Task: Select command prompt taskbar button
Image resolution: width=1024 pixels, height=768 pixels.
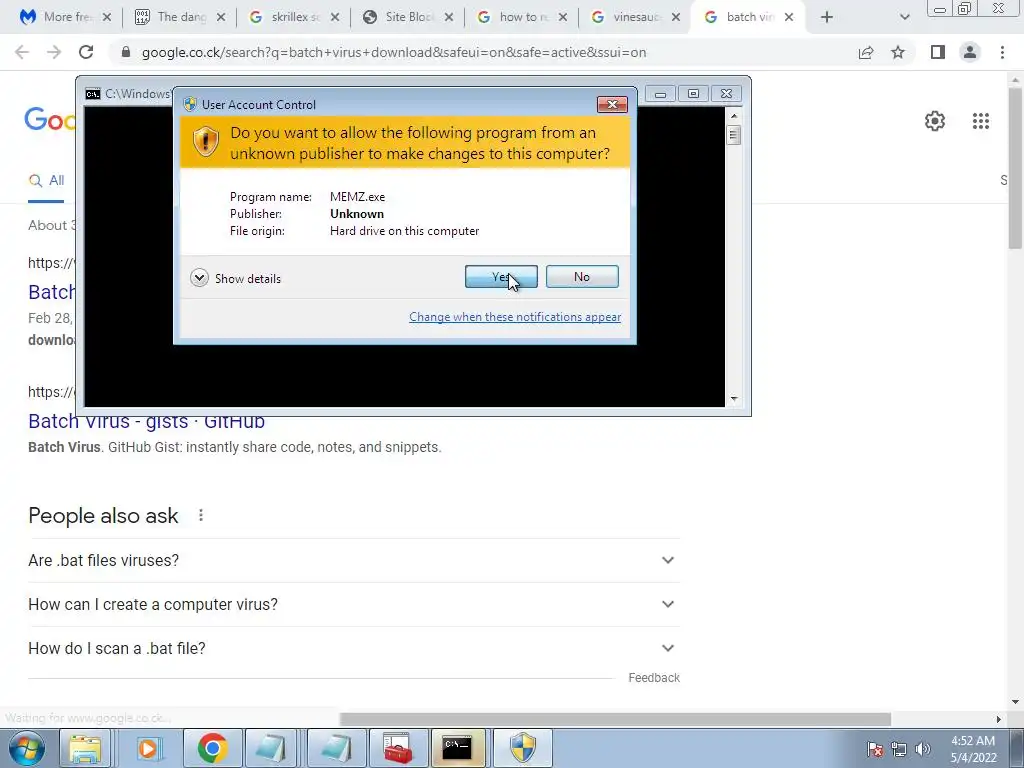Action: click(x=457, y=748)
